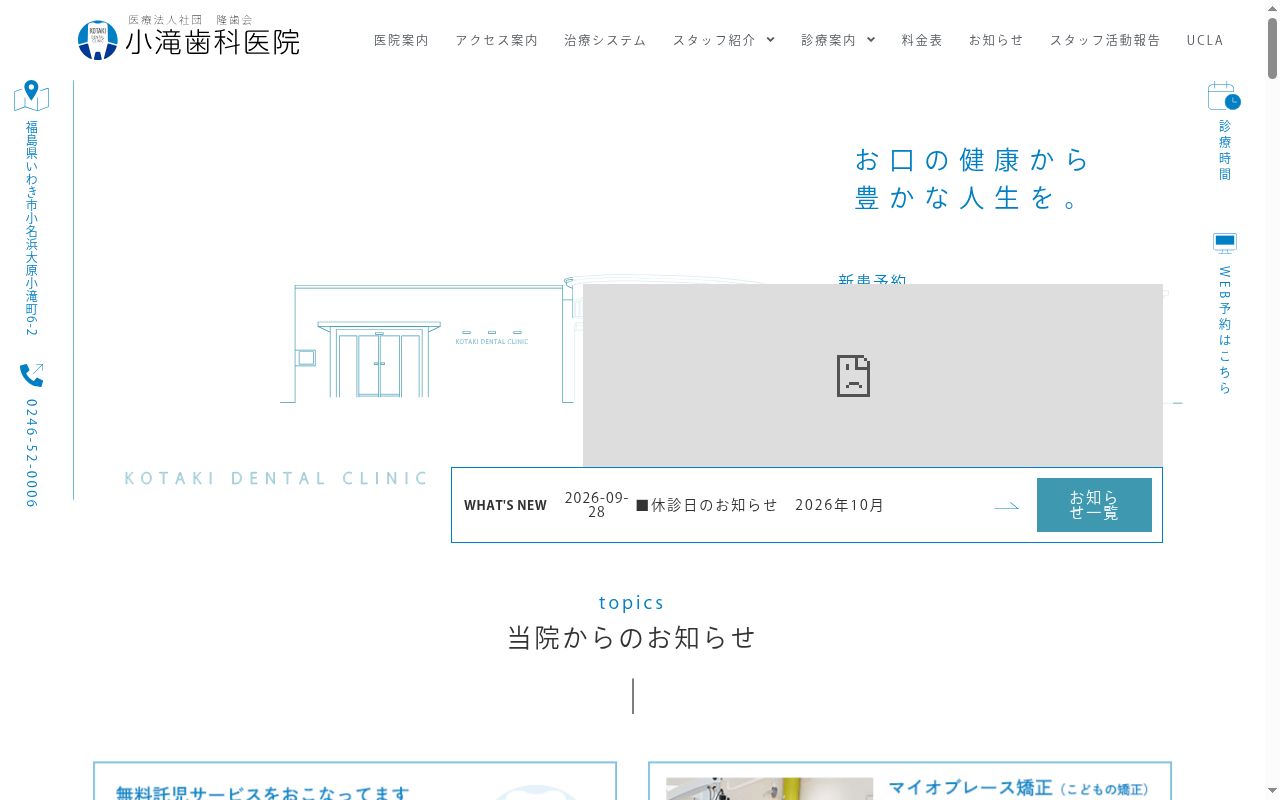The height and width of the screenshot is (800, 1280).
Task: Open the 料金表 menu item
Action: [922, 40]
